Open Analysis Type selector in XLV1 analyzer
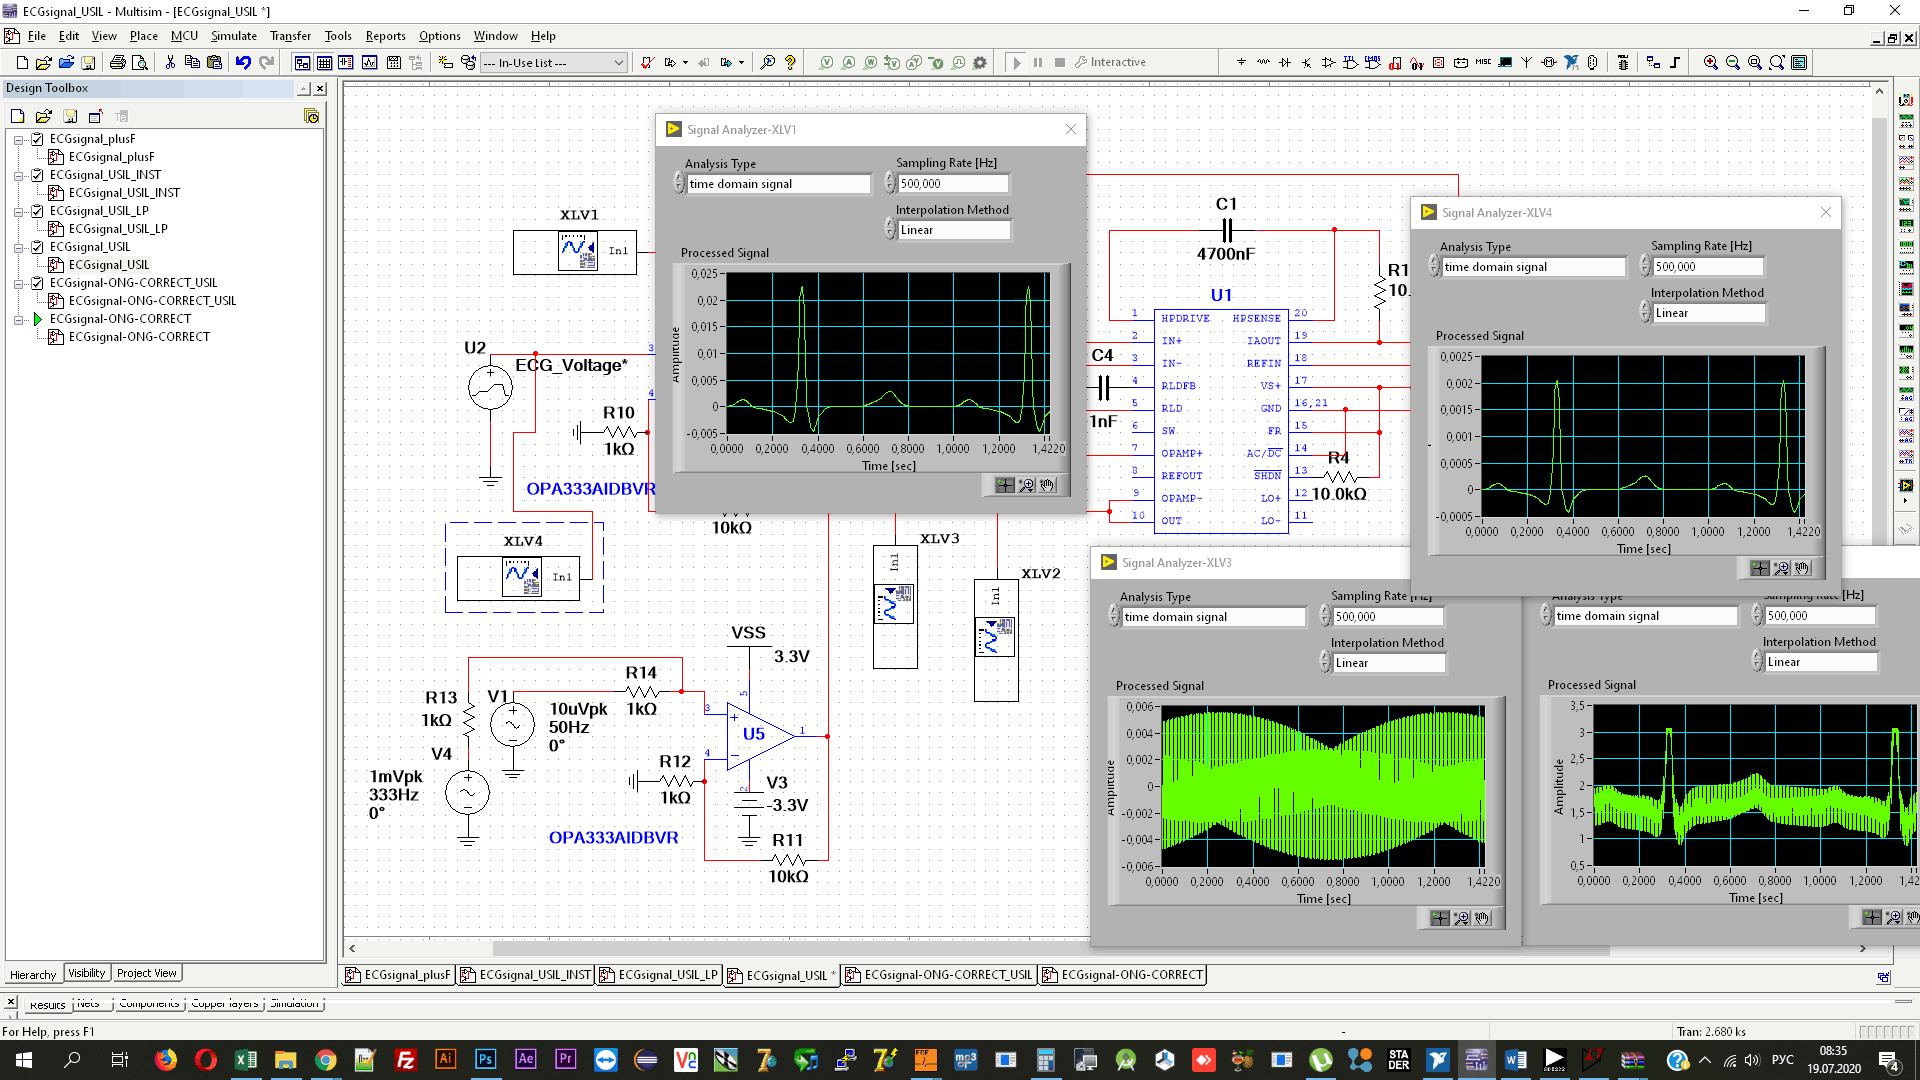This screenshot has height=1080, width=1920. click(779, 184)
